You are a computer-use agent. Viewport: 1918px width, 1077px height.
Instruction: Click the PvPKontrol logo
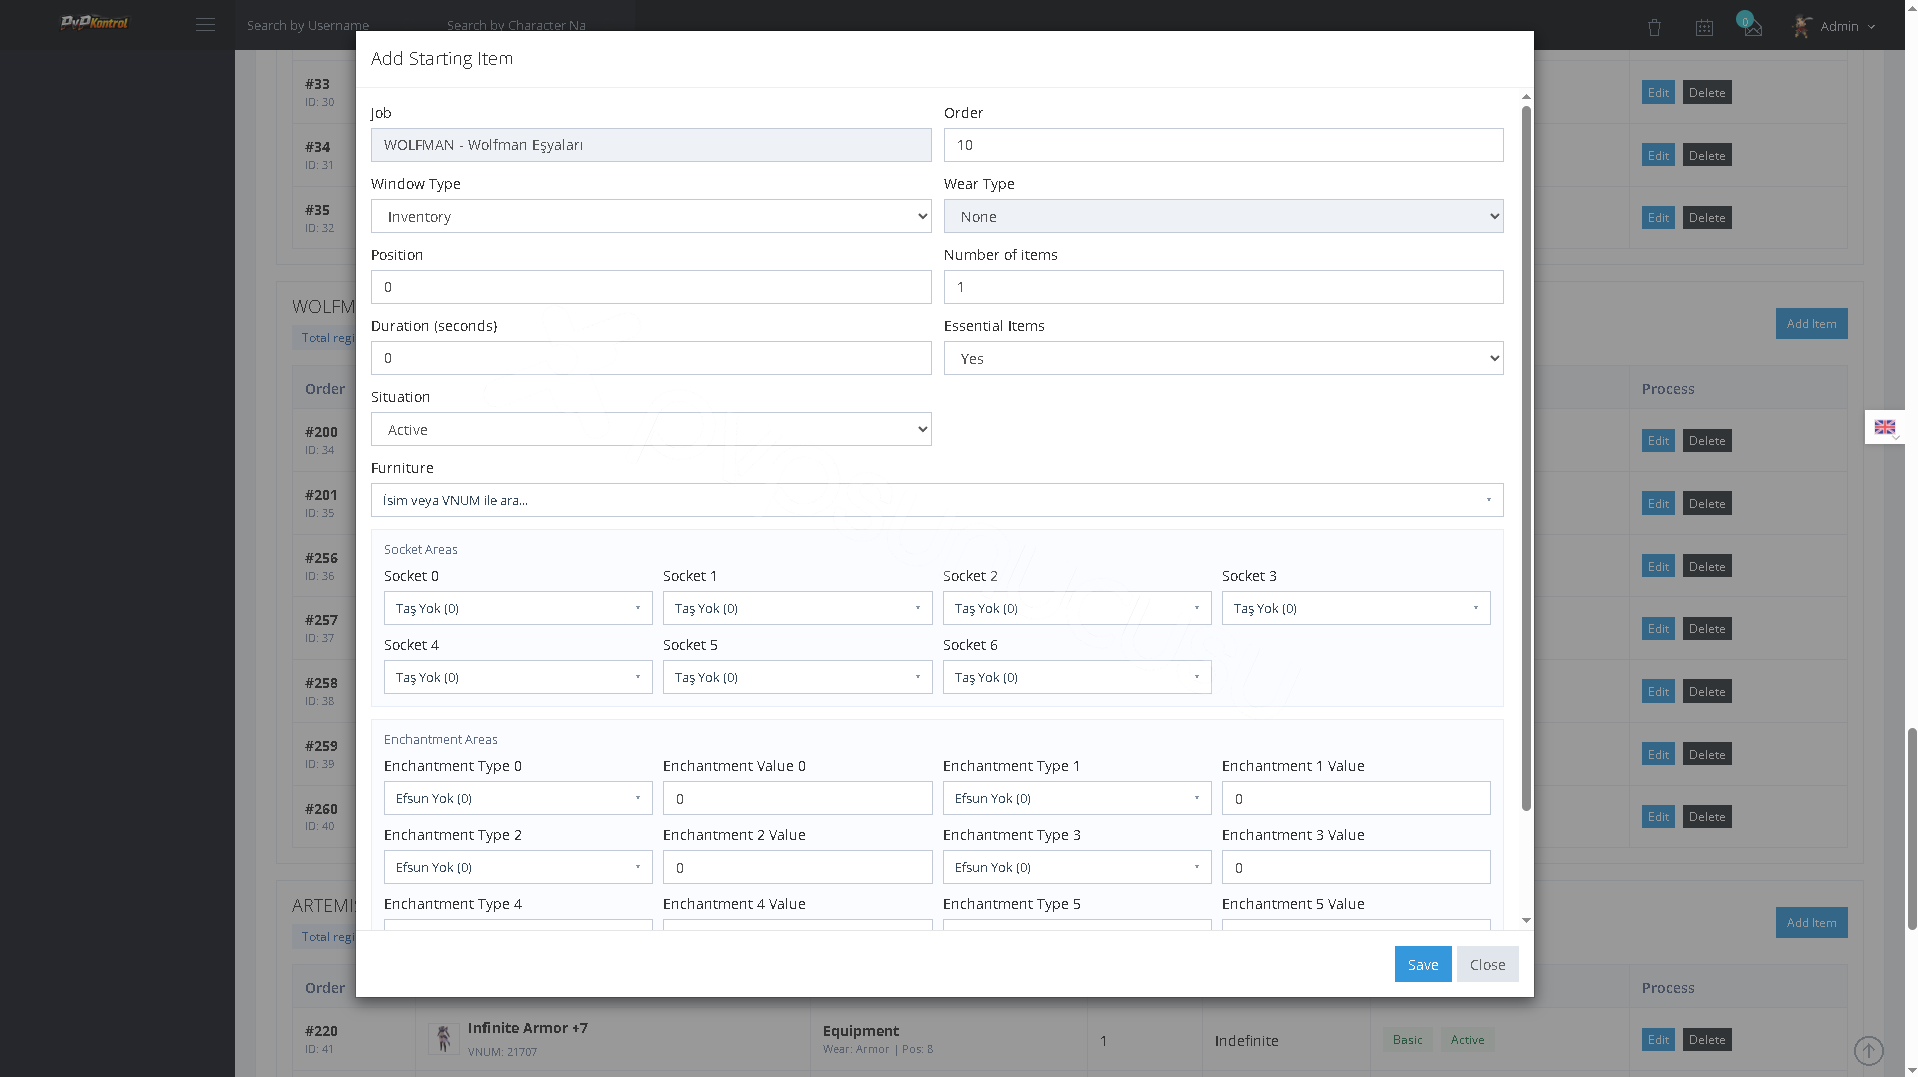coord(94,23)
